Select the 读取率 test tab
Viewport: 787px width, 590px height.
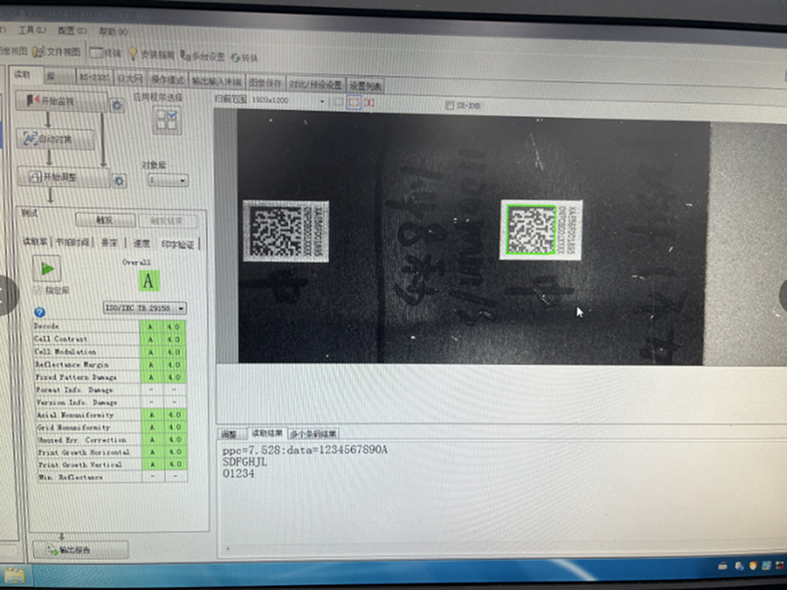[35, 242]
